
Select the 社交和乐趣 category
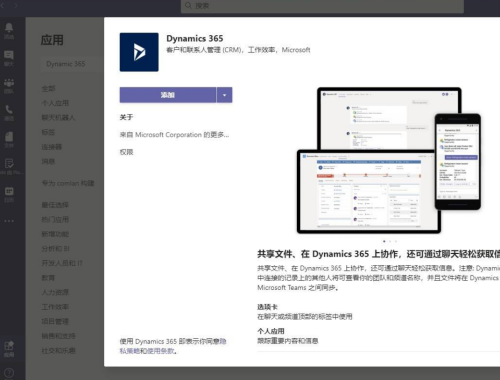pyautogui.click(x=58, y=350)
